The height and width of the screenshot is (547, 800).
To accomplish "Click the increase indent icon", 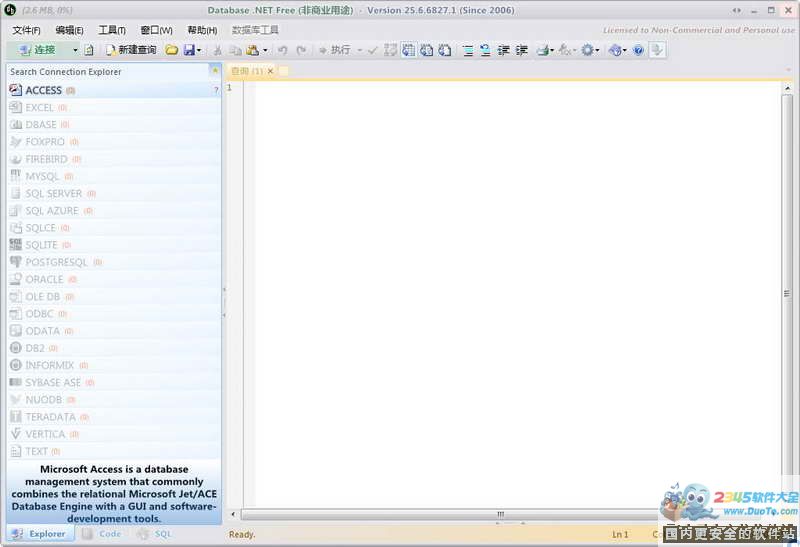I will [521, 50].
